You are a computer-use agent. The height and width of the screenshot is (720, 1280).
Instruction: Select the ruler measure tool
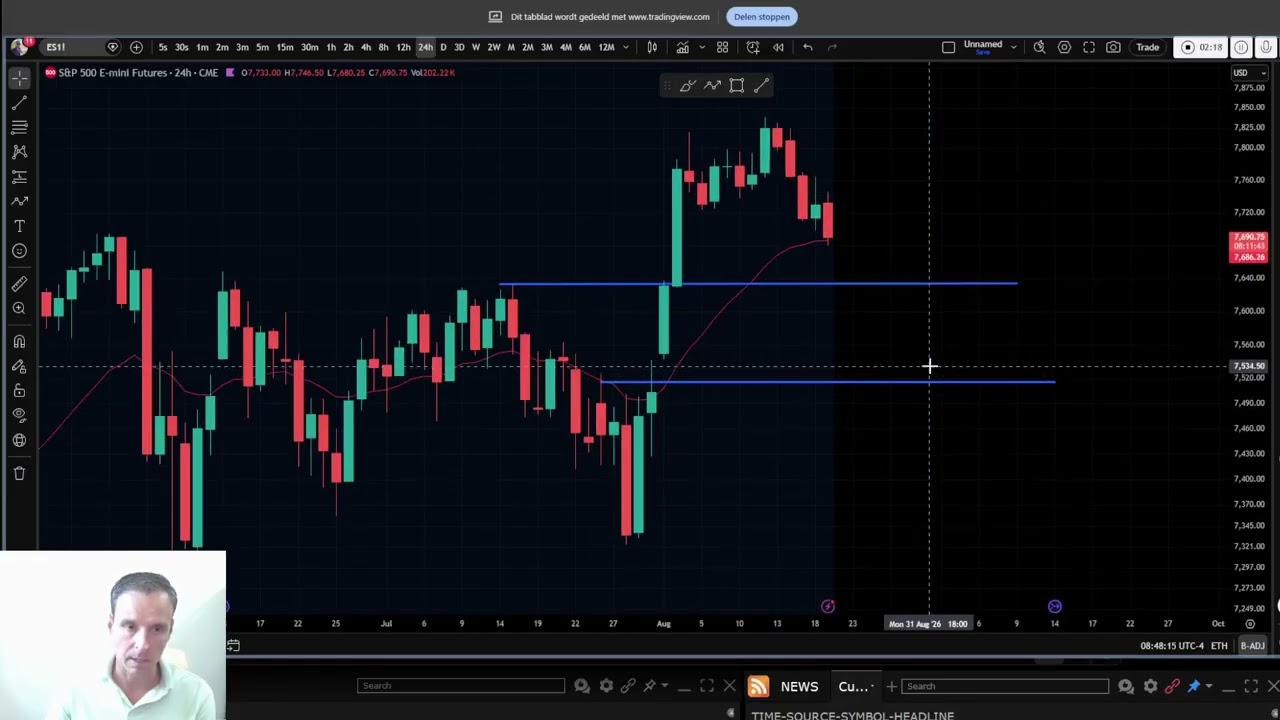[19, 284]
